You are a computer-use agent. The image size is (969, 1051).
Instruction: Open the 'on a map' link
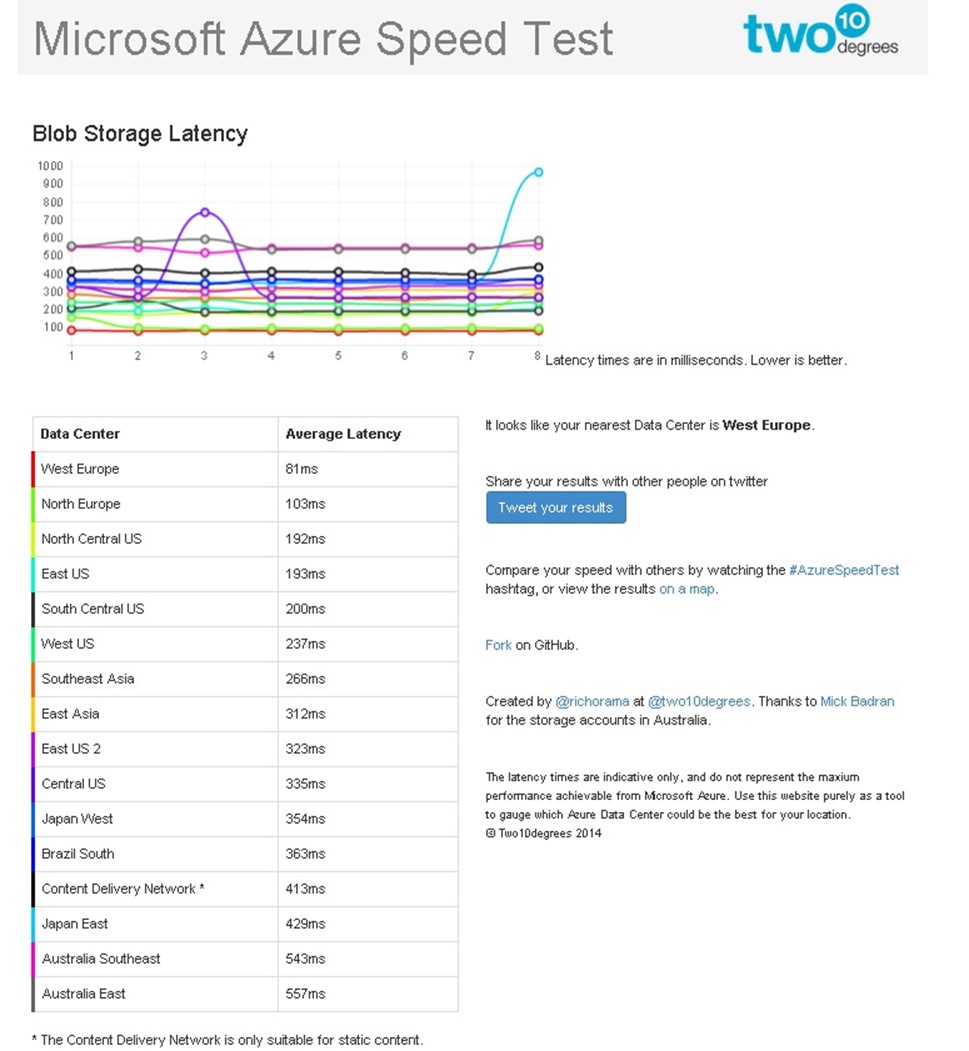pos(687,589)
